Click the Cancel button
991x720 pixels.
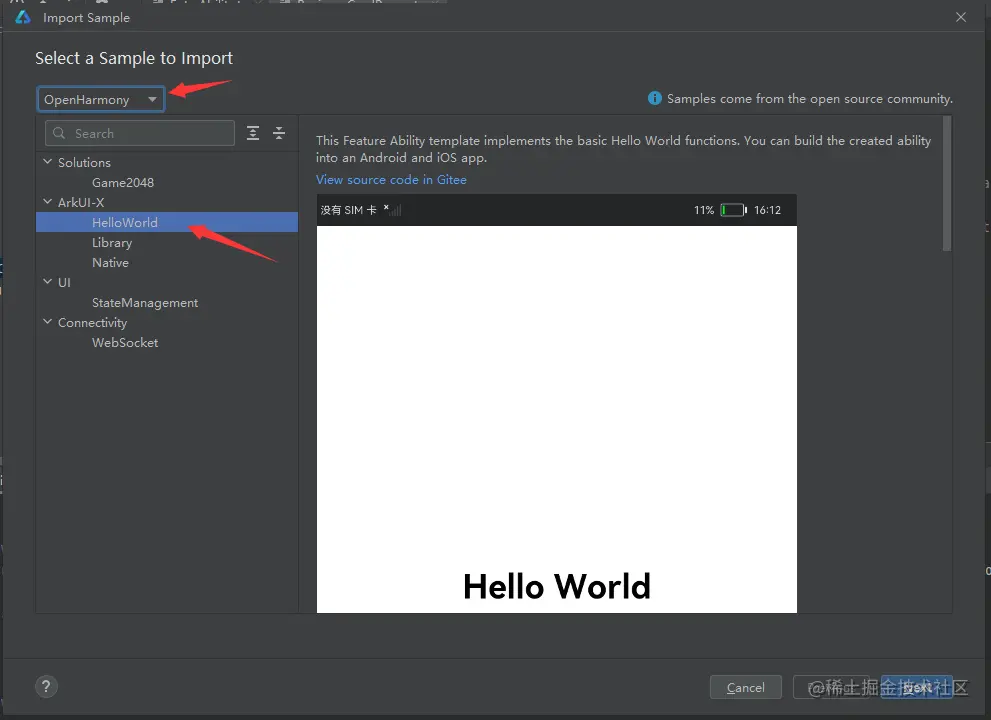746,687
